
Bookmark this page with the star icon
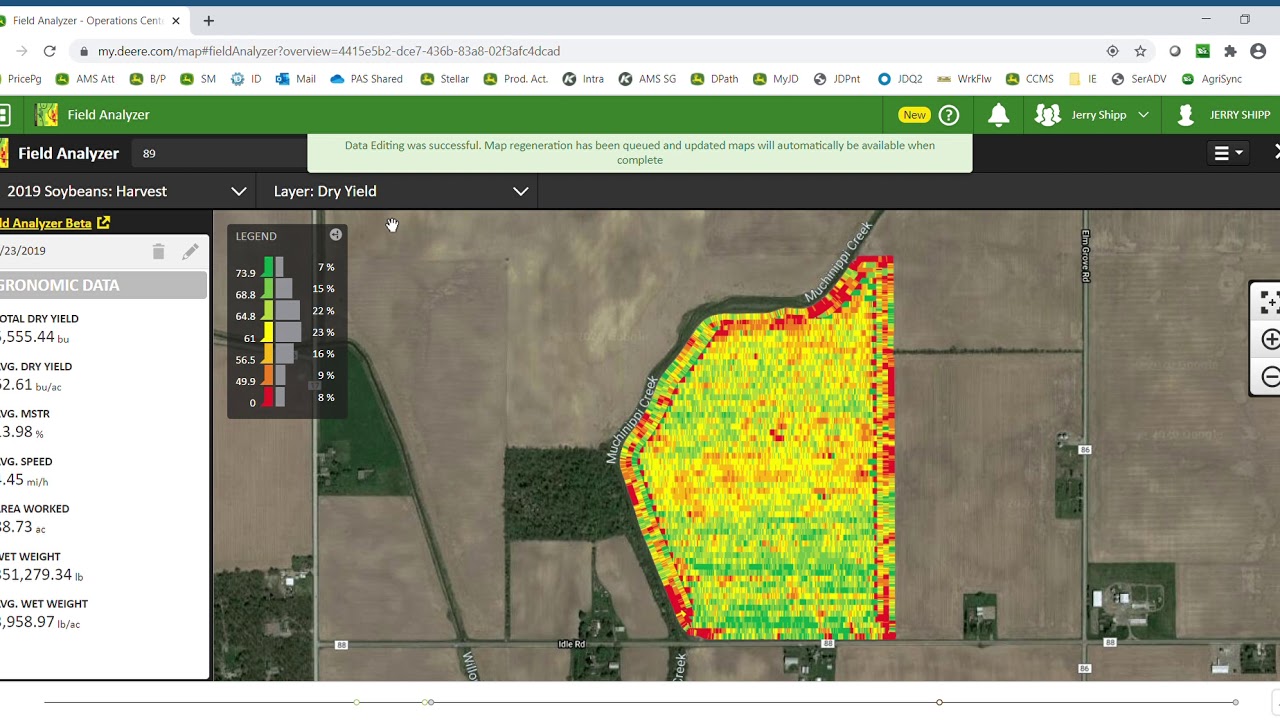coord(1140,51)
